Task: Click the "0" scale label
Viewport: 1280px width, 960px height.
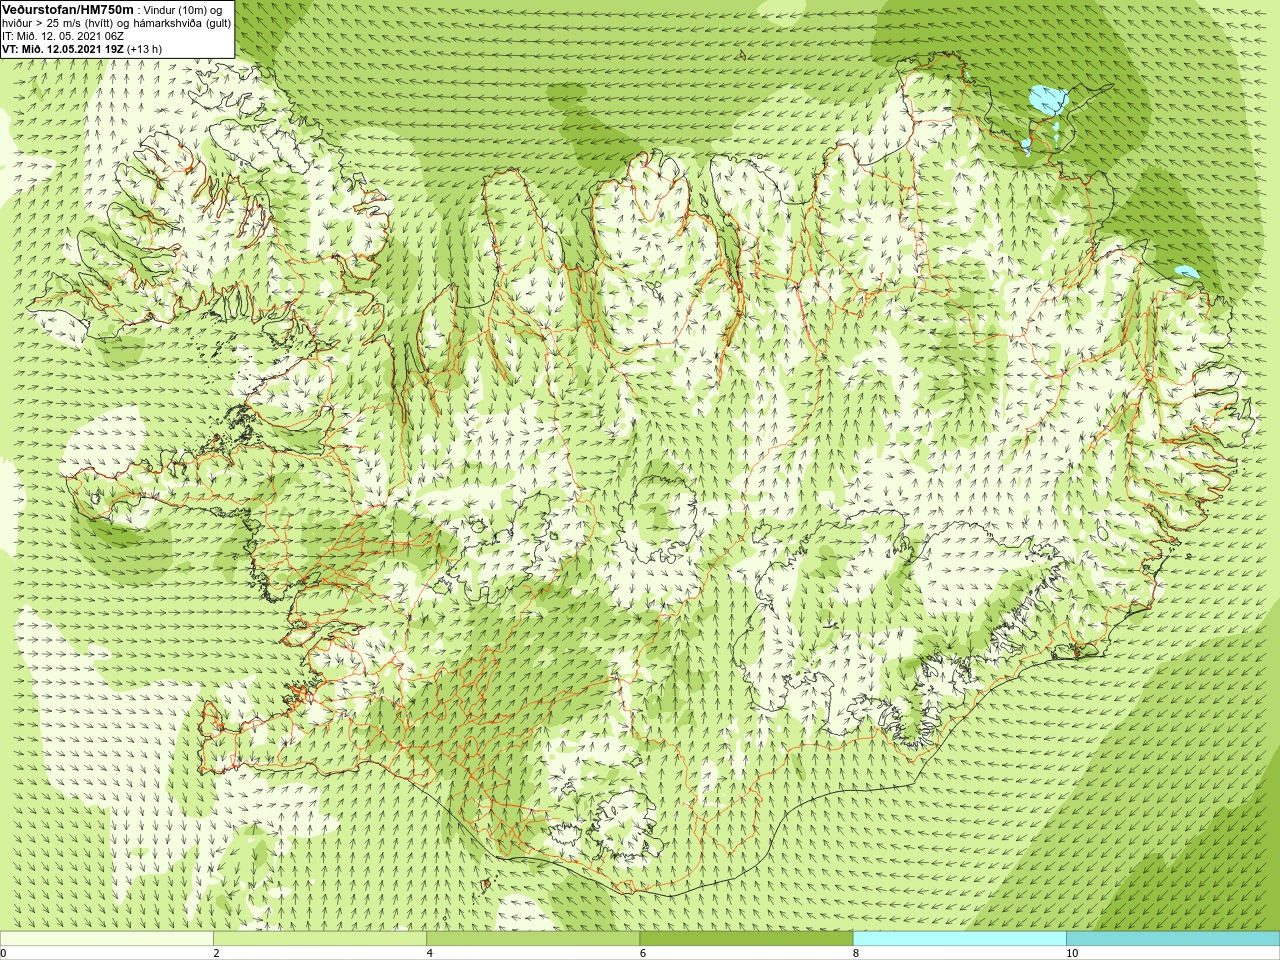Action: pyautogui.click(x=4, y=953)
